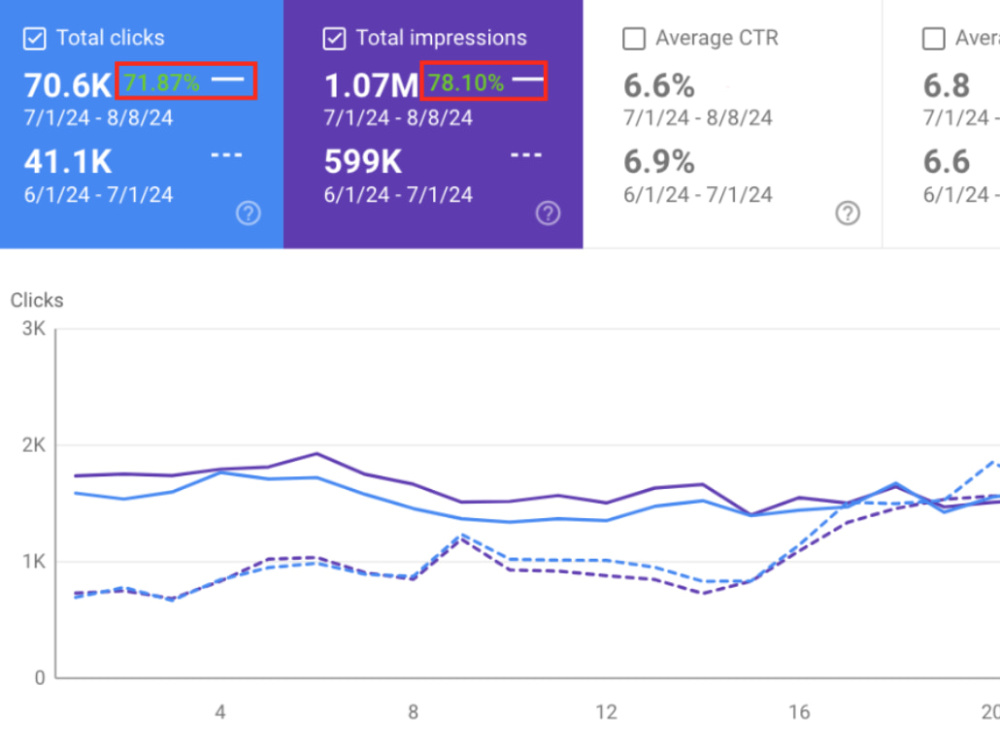
Task: Enable the Average CTR checkbox
Action: pos(634,38)
